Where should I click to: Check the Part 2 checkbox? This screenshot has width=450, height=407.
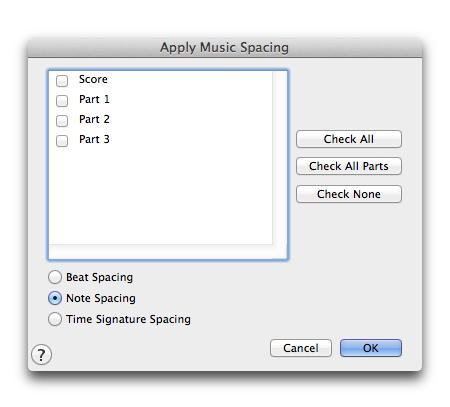click(x=62, y=121)
